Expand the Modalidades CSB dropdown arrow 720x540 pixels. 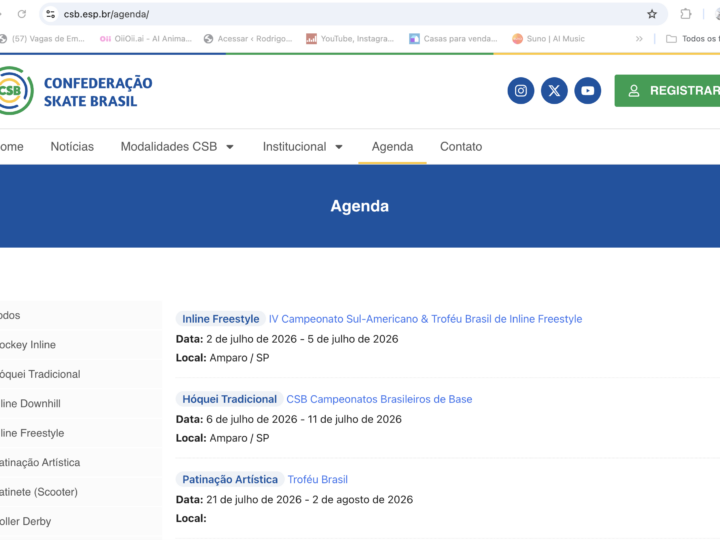[230, 147]
